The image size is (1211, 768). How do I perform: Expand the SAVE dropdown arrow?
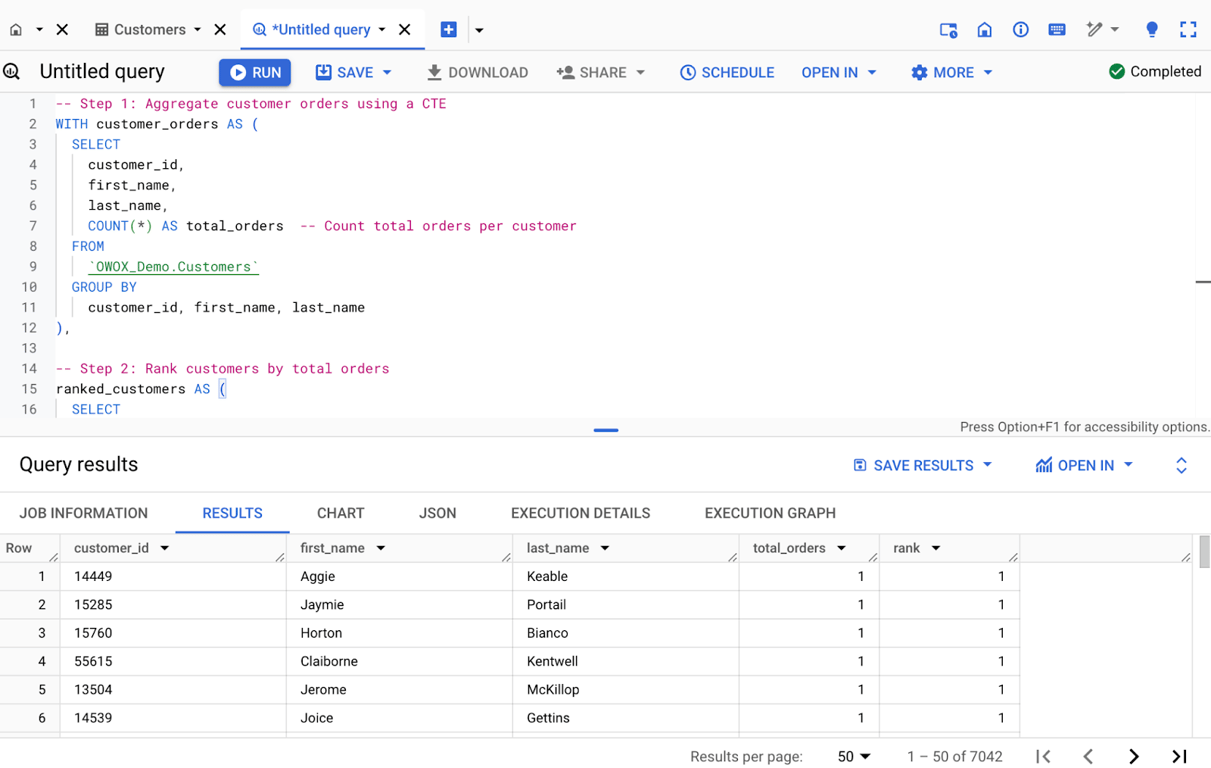[387, 72]
